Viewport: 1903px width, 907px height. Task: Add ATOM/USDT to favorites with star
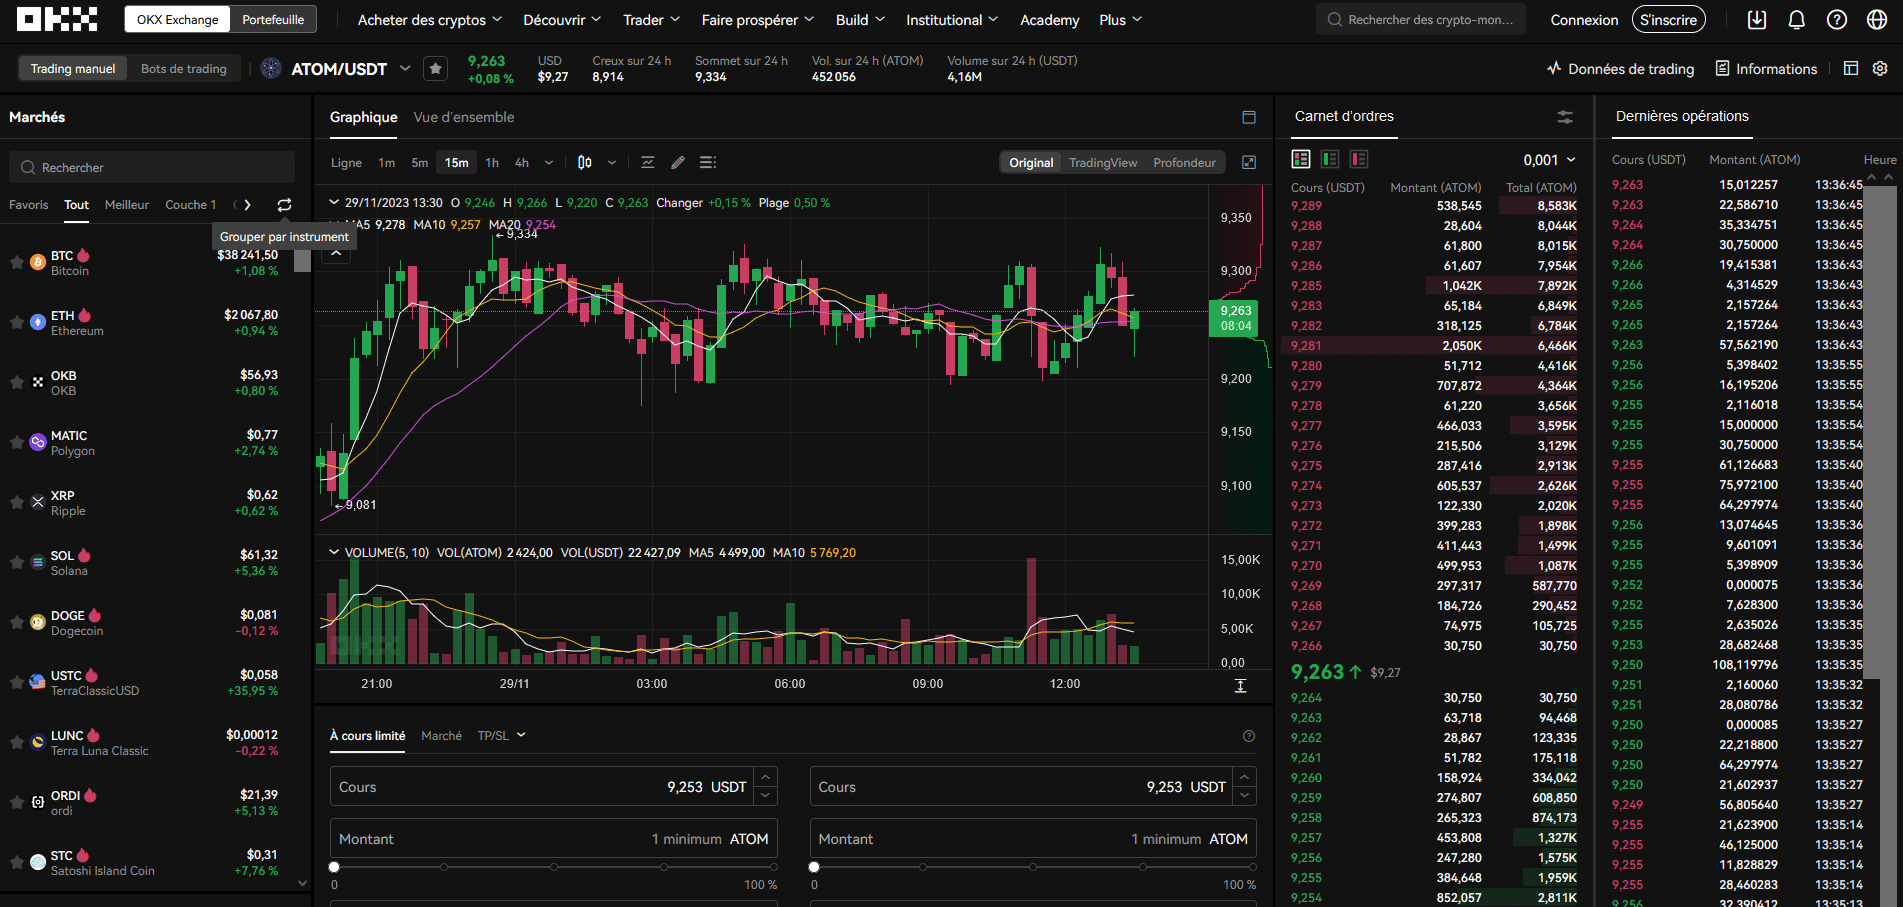[435, 69]
